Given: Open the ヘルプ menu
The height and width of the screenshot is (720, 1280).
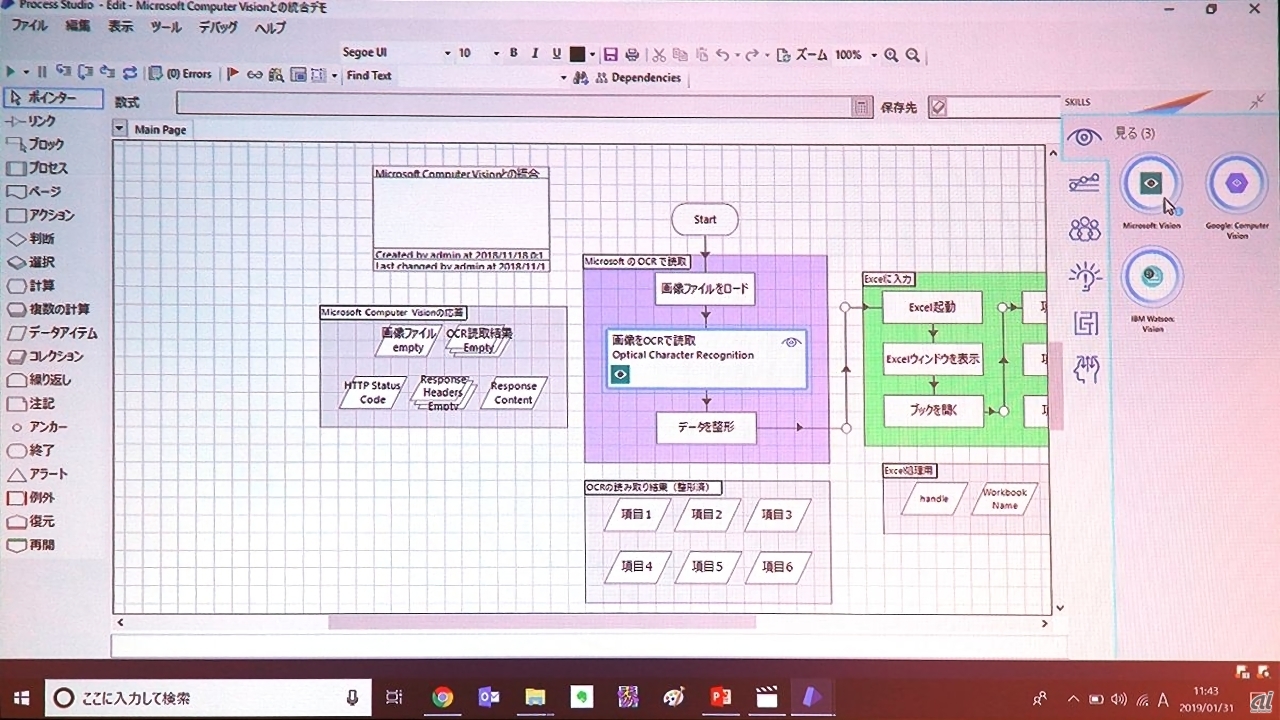Looking at the screenshot, I should coord(270,27).
